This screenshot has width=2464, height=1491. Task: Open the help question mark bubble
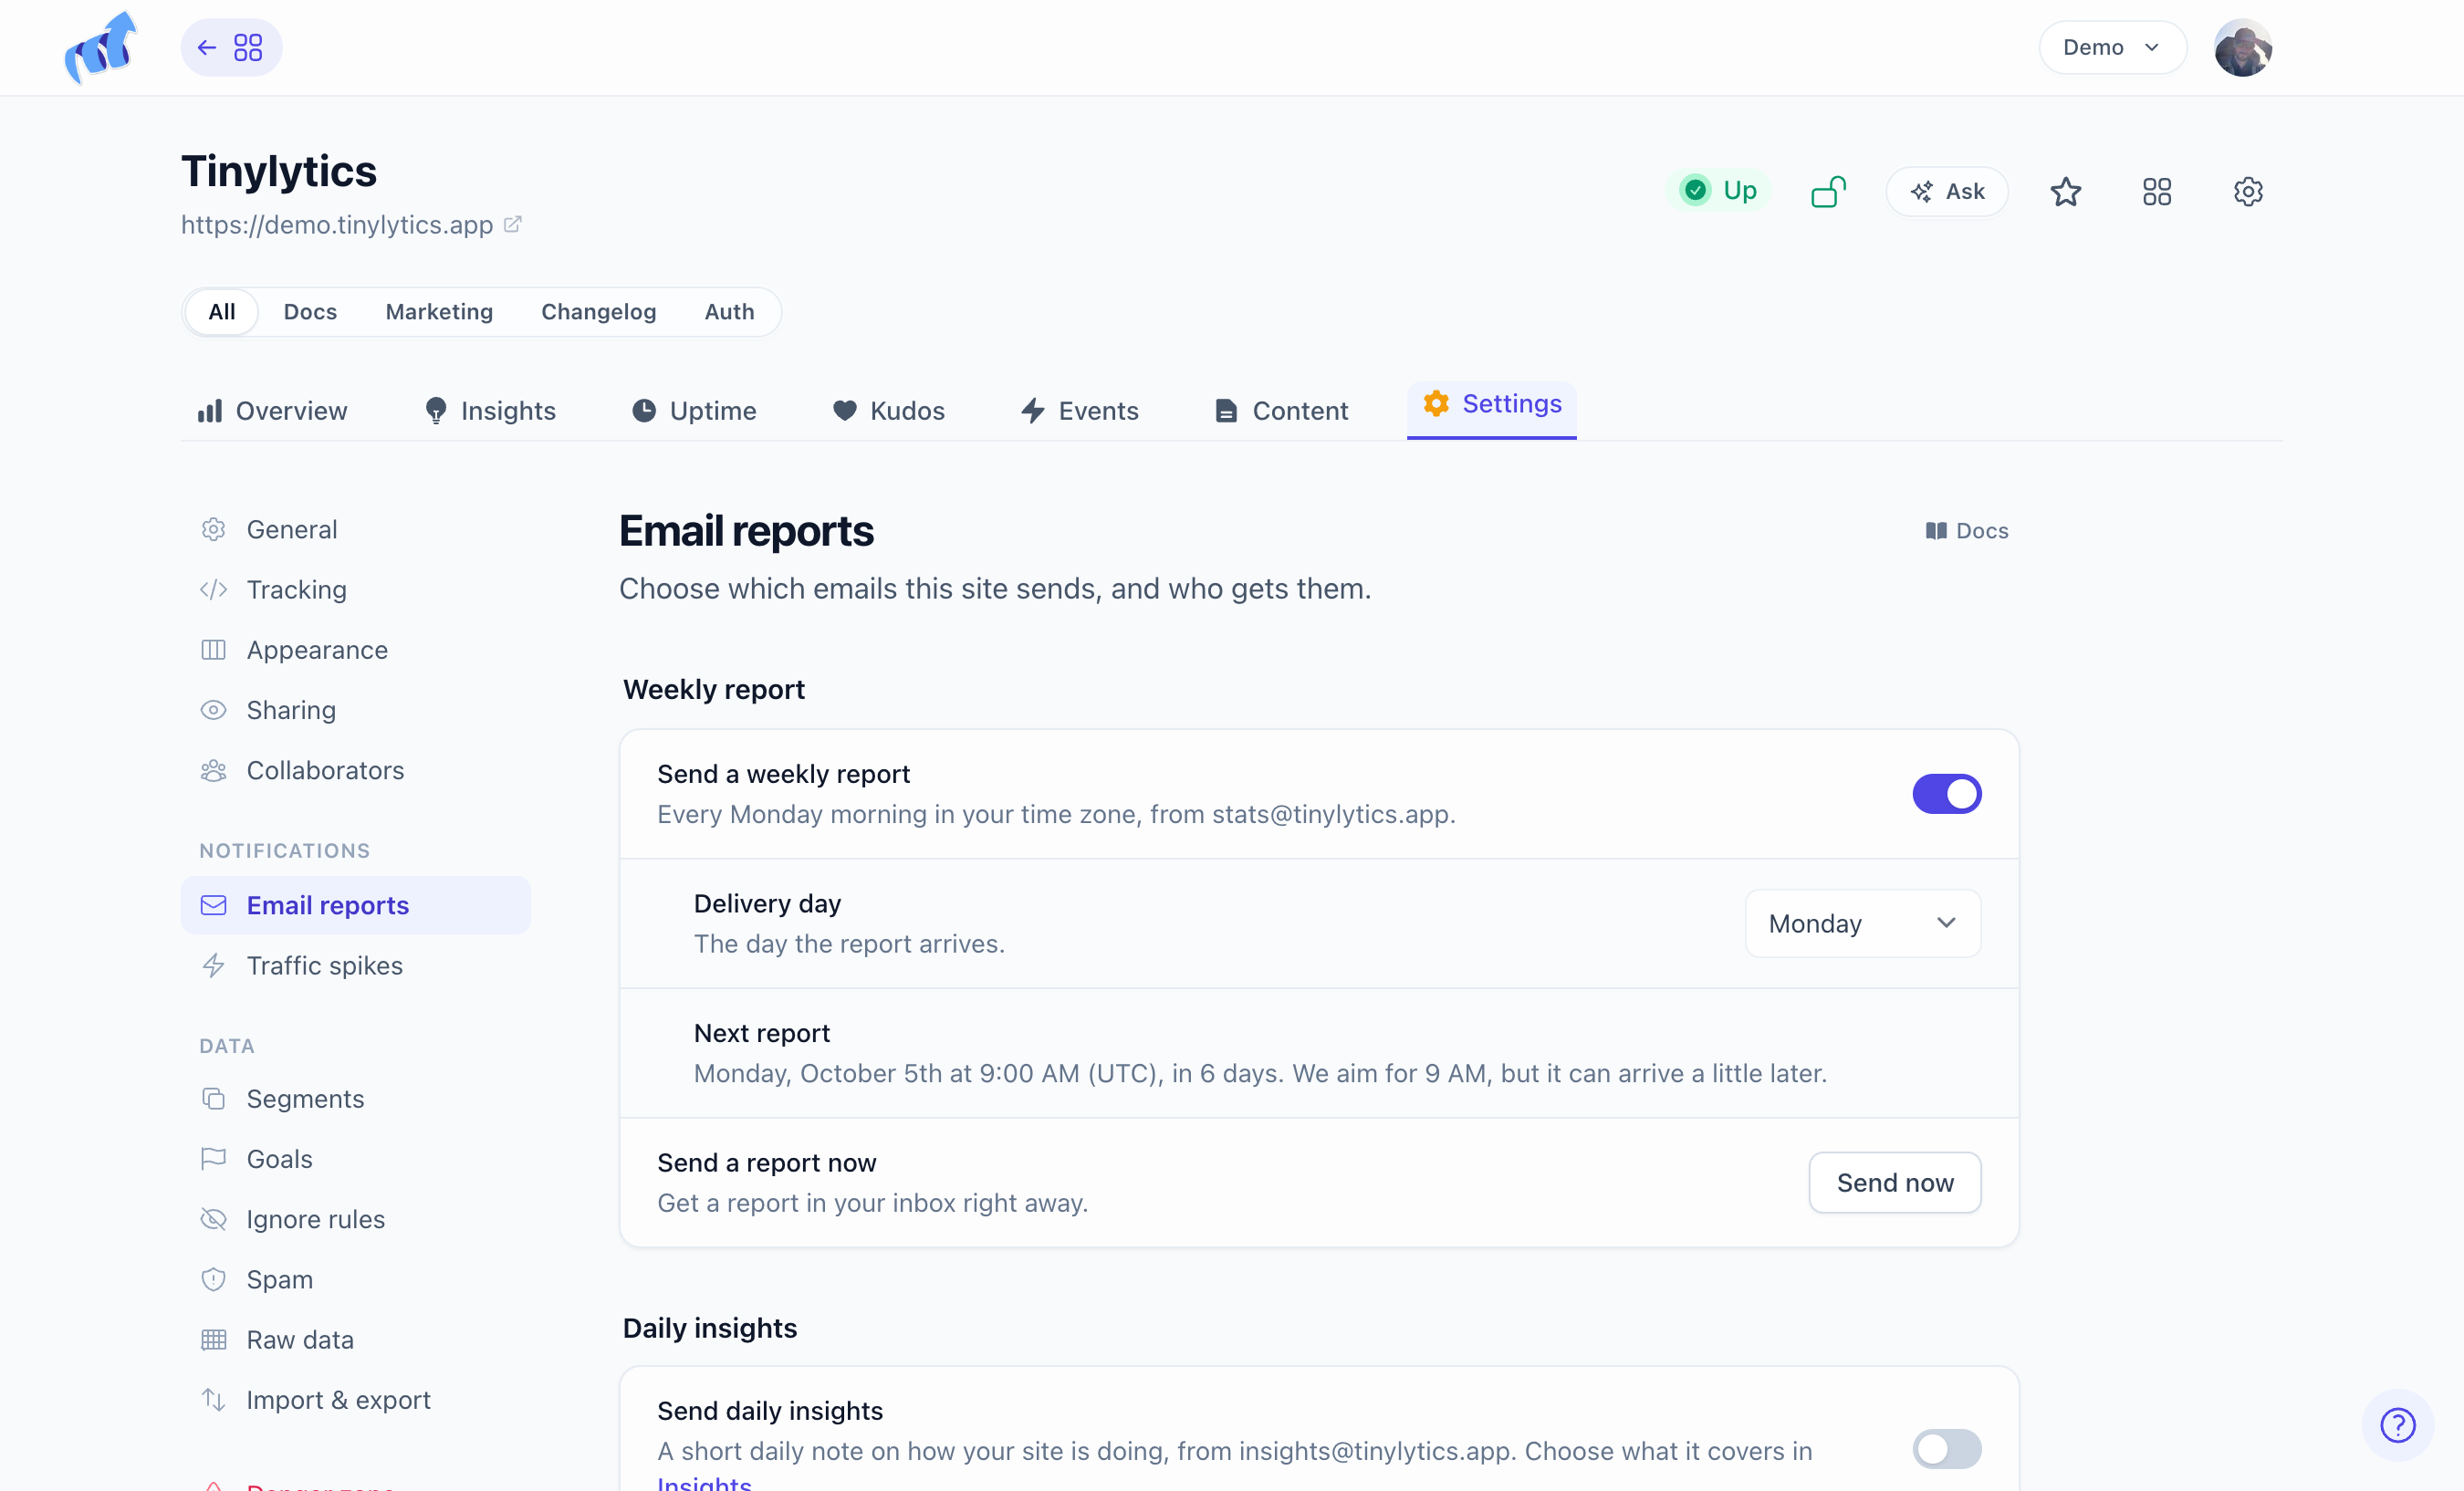[x=2398, y=1424]
